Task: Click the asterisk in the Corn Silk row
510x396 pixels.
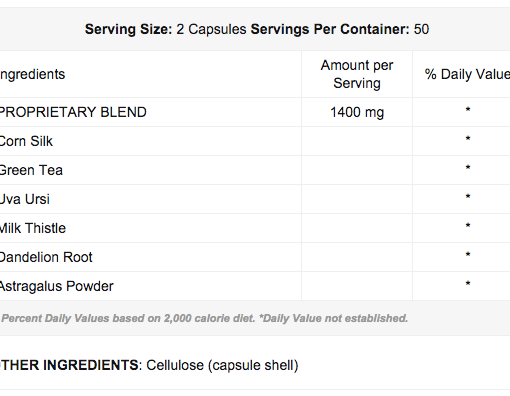Action: pyautogui.click(x=468, y=138)
